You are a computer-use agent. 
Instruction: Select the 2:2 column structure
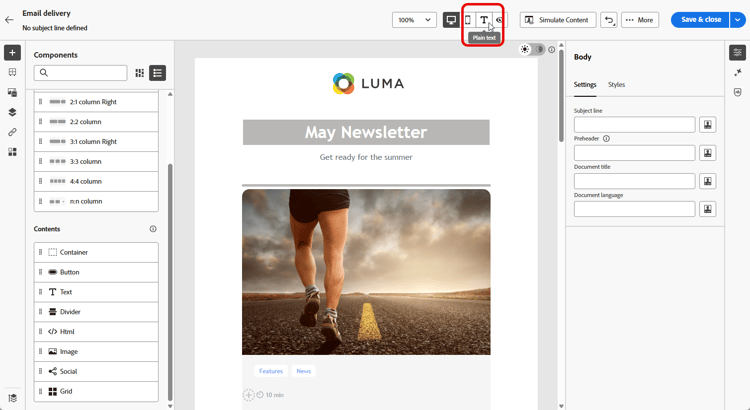click(x=96, y=122)
